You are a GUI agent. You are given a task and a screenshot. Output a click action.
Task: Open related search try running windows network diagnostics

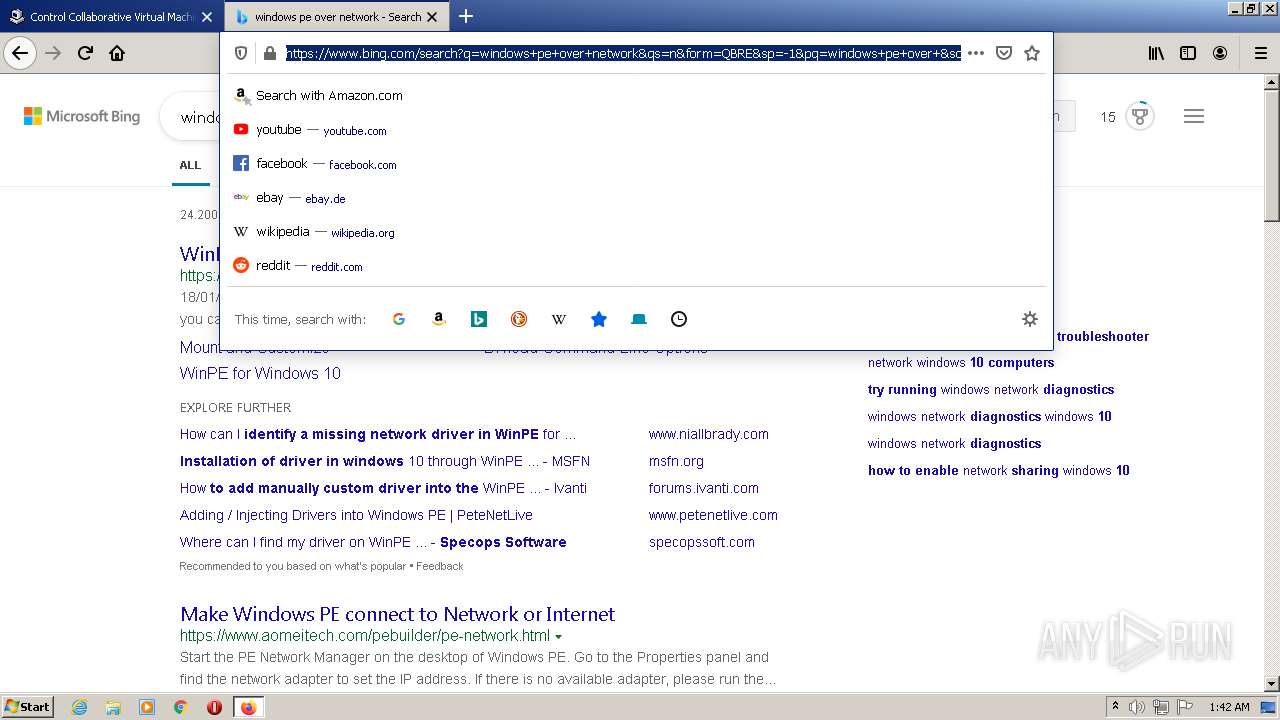pos(991,389)
